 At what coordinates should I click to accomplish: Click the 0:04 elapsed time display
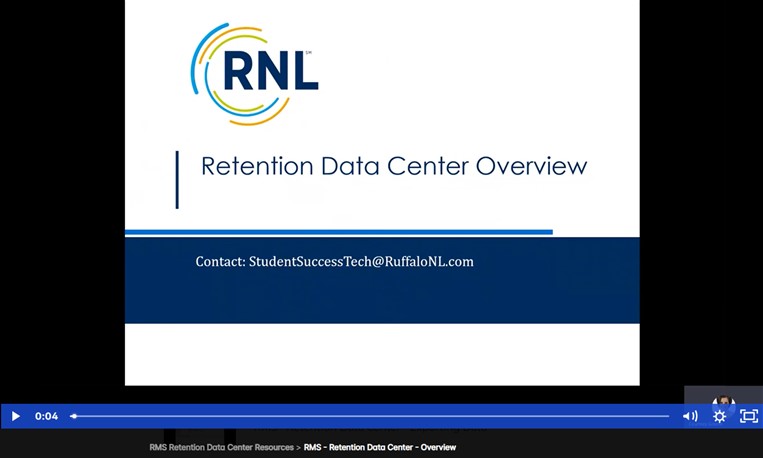(x=46, y=416)
